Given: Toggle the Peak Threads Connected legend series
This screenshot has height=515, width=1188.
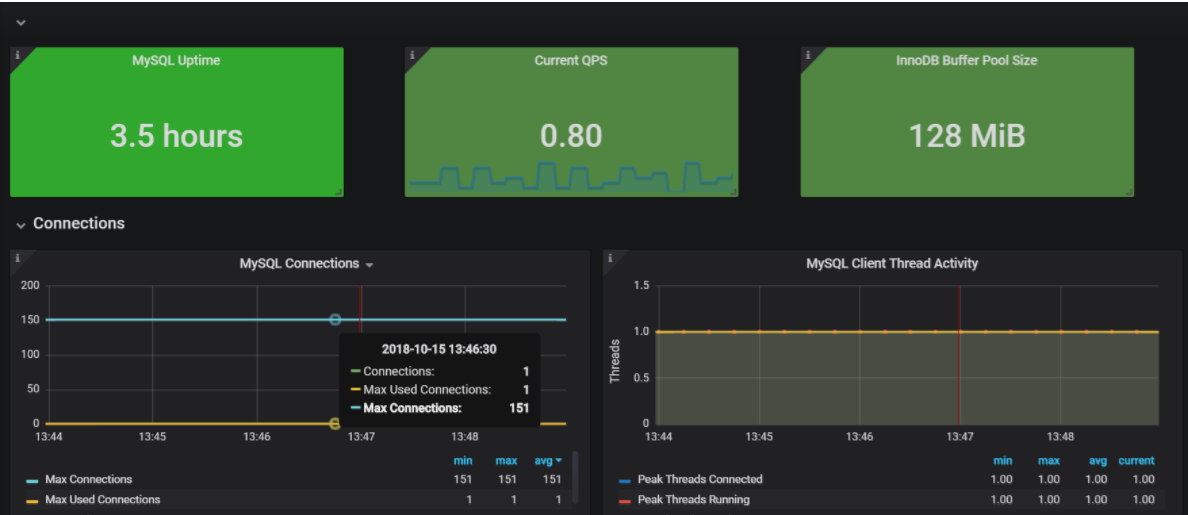Looking at the screenshot, I should pos(699,480).
